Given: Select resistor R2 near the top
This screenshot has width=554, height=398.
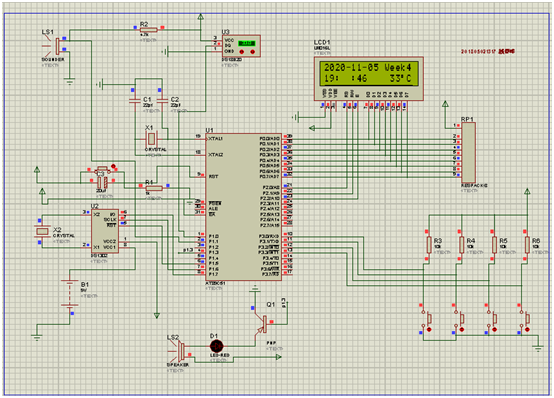Looking at the screenshot, I should [x=149, y=30].
